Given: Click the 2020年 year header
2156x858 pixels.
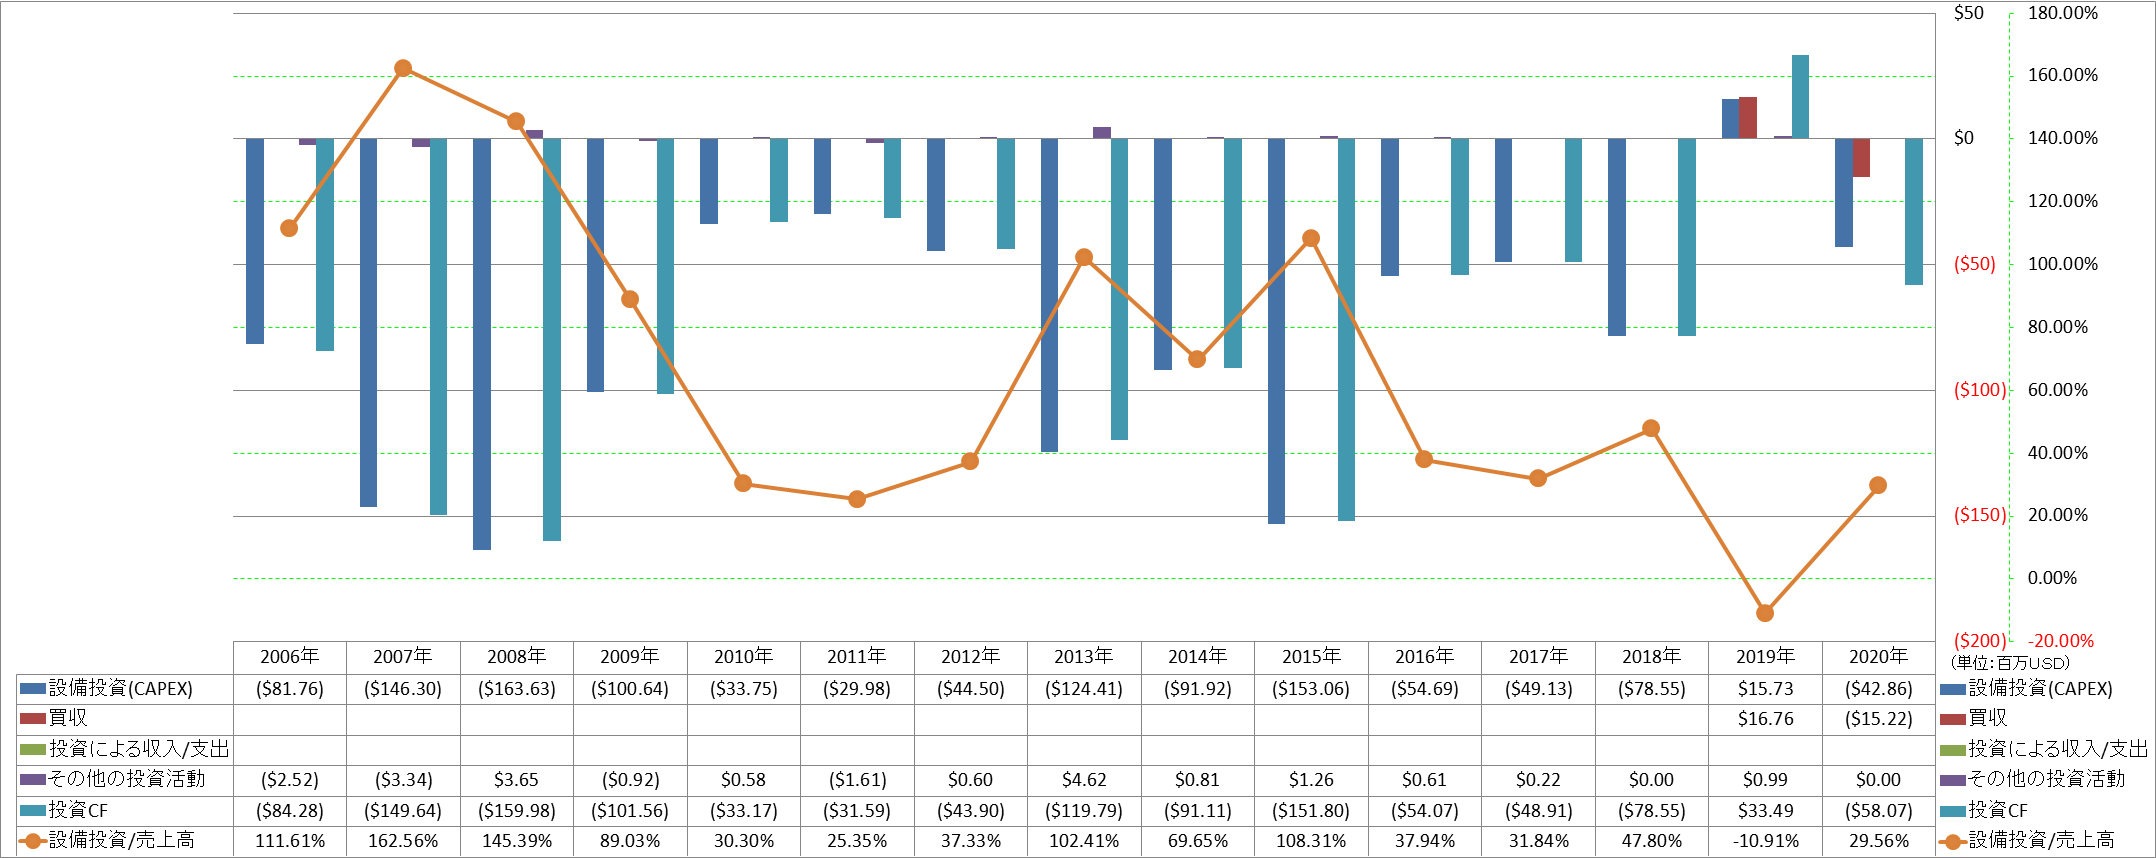Looking at the screenshot, I should (1878, 657).
